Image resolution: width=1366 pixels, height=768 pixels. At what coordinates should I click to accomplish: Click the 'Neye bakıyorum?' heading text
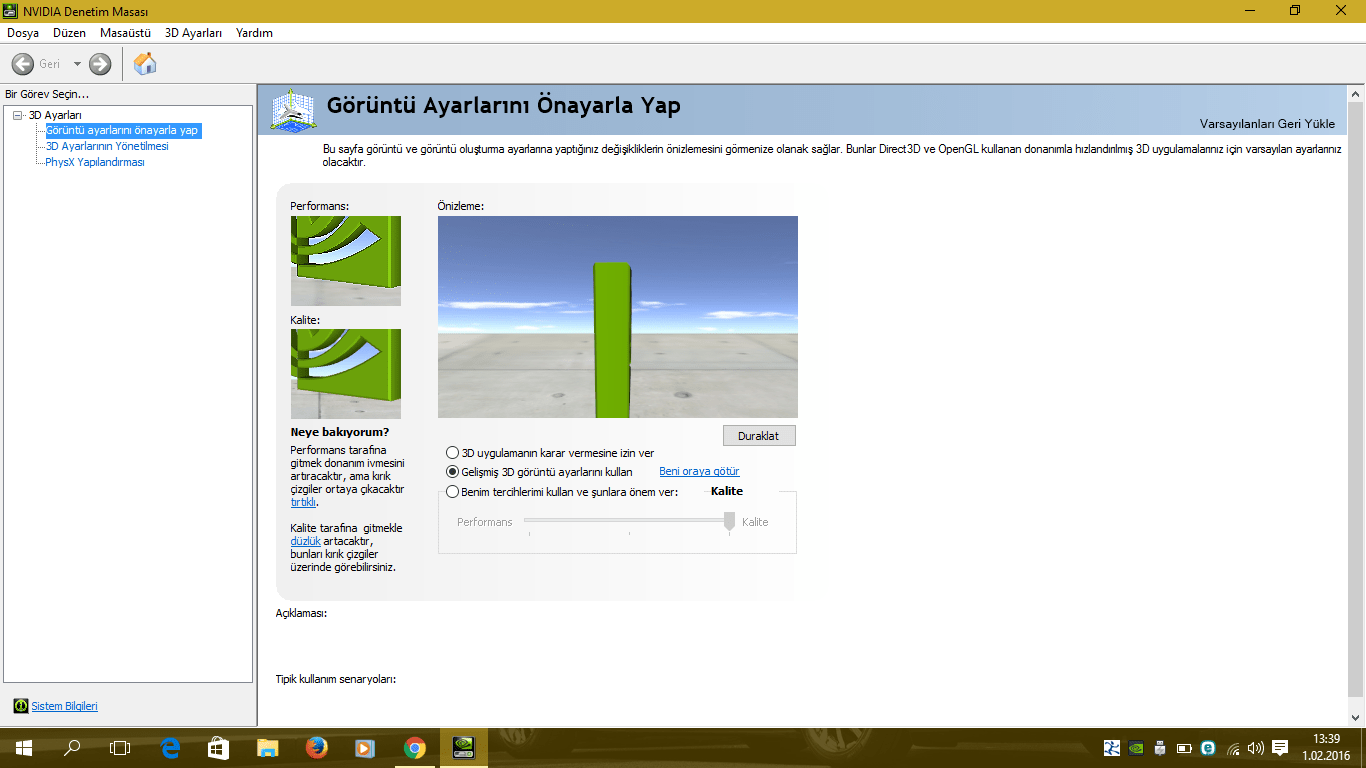340,432
